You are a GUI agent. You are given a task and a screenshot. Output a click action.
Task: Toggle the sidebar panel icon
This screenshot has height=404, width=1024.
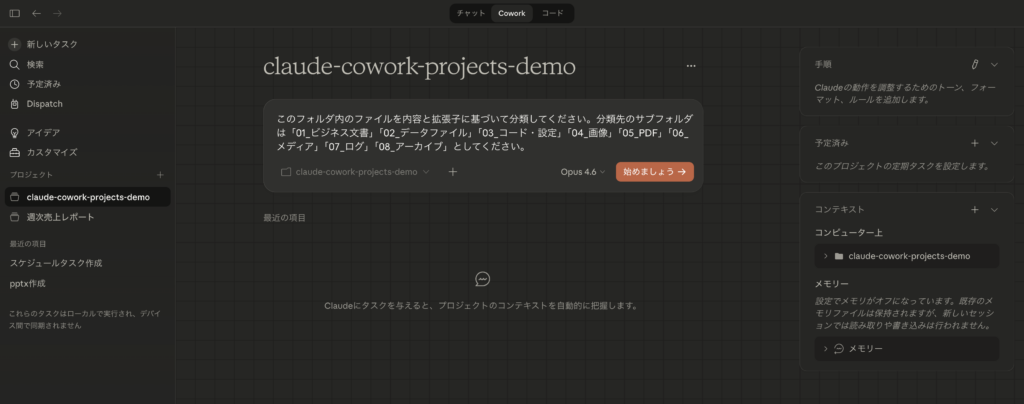14,13
